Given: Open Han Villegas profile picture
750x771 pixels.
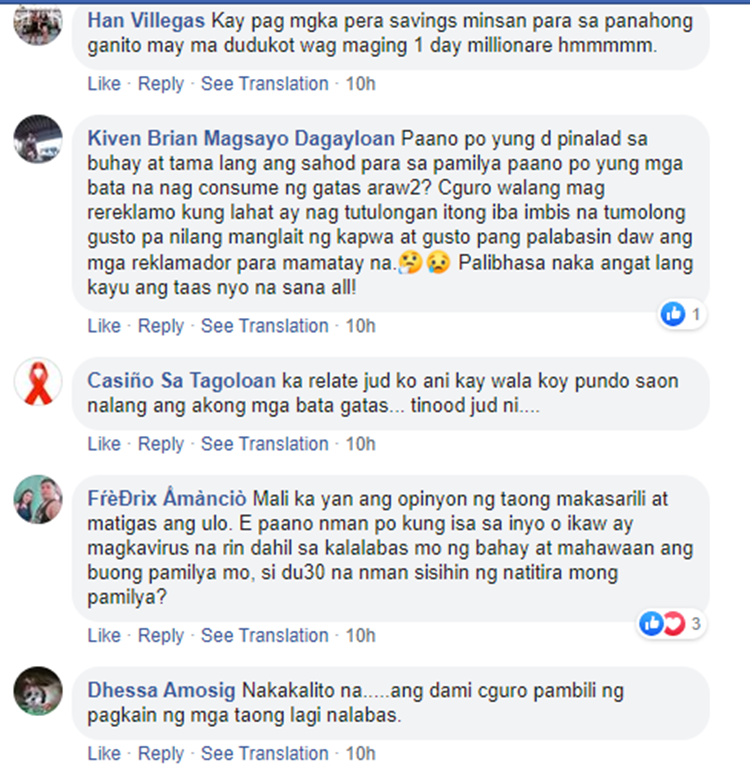Looking at the screenshot, I should click(x=38, y=24).
